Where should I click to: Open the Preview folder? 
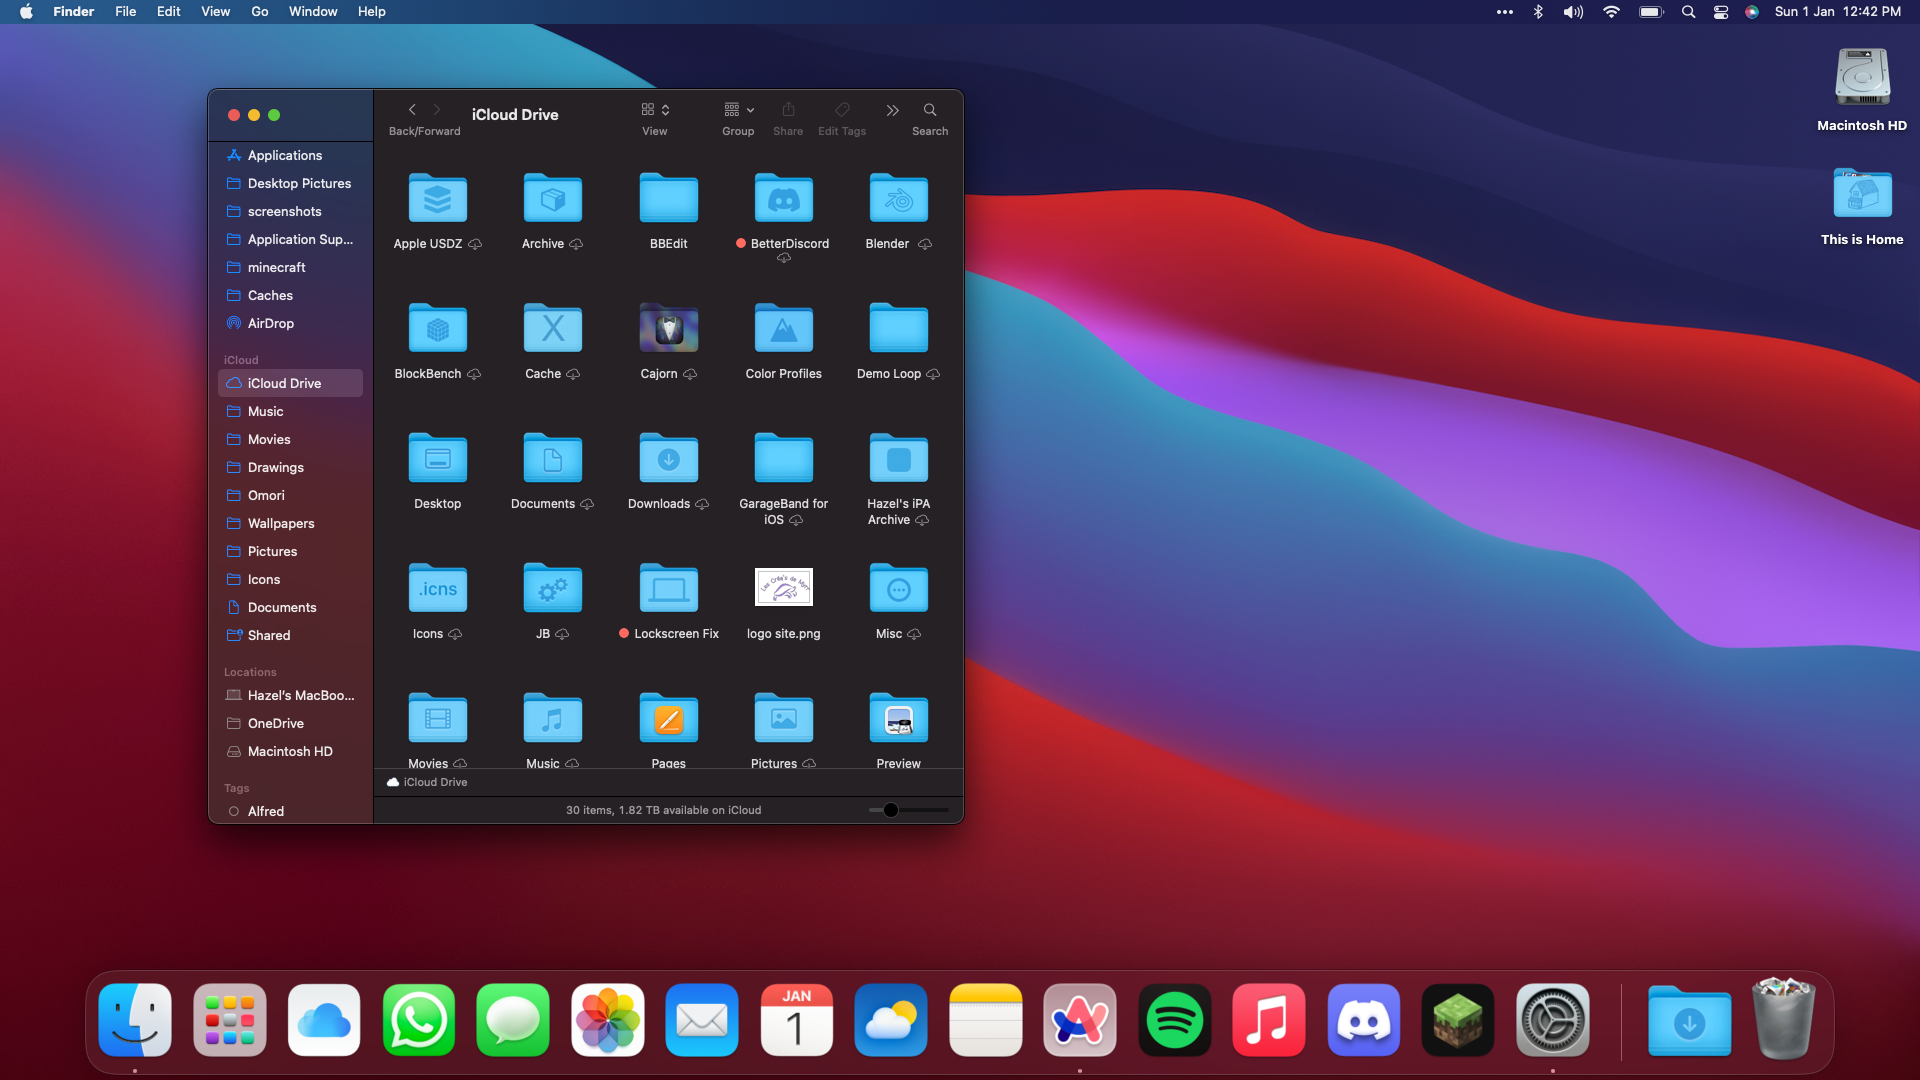click(898, 718)
